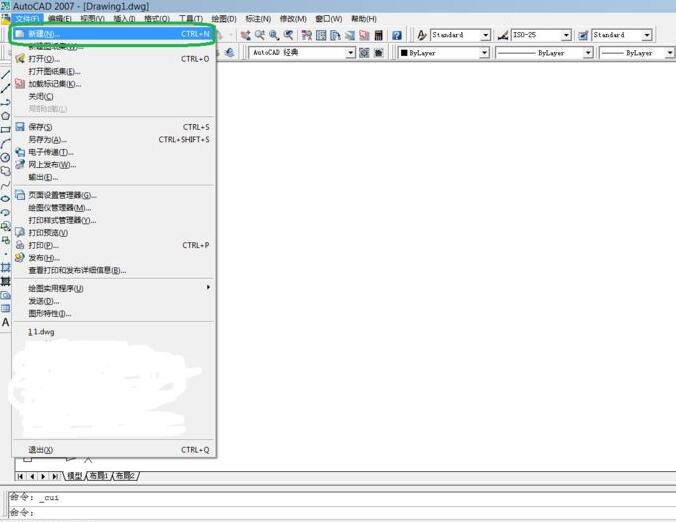Open the Tool Palettes window icon
Screen dimensions: 676x522
335,35
